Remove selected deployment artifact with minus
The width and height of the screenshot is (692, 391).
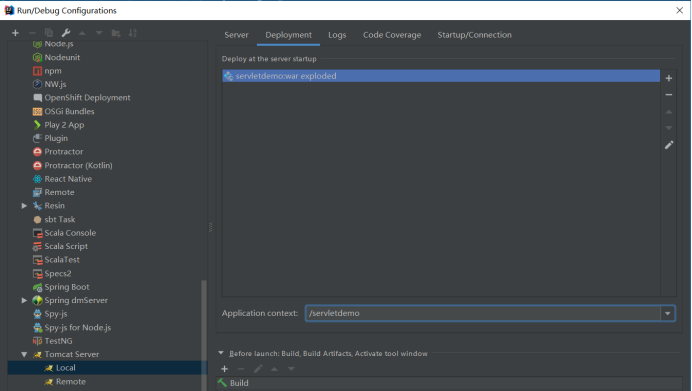pyautogui.click(x=669, y=95)
